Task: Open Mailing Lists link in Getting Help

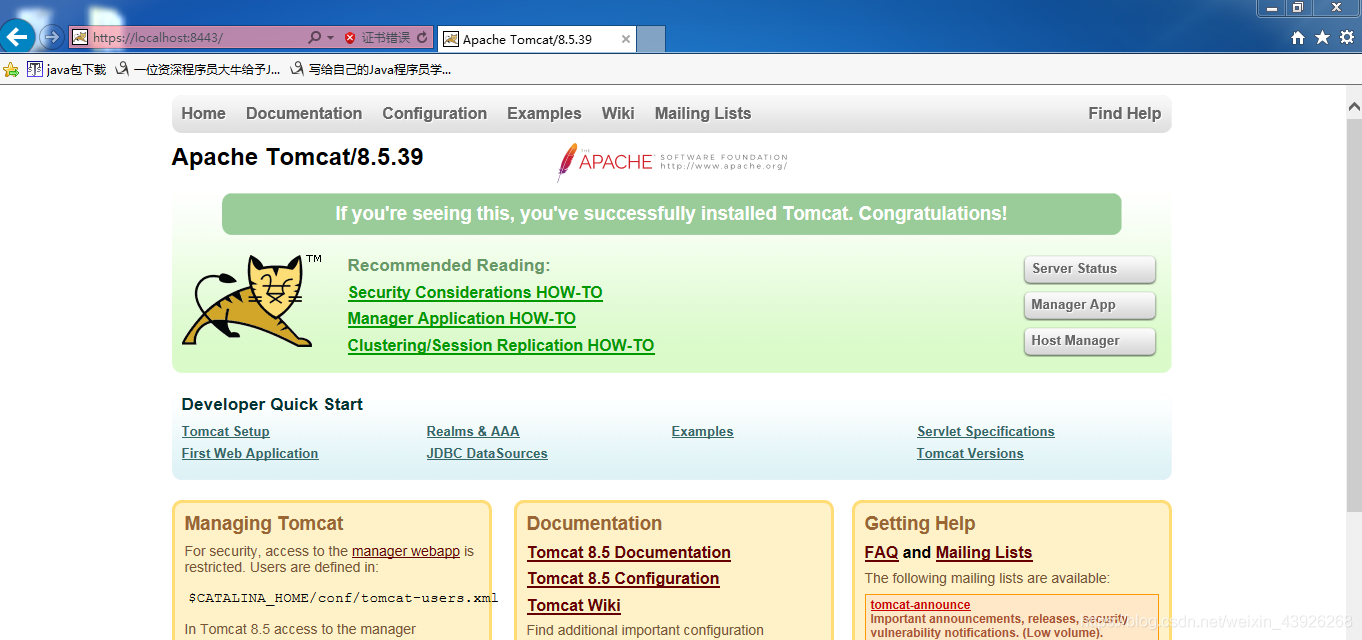Action: (x=984, y=552)
